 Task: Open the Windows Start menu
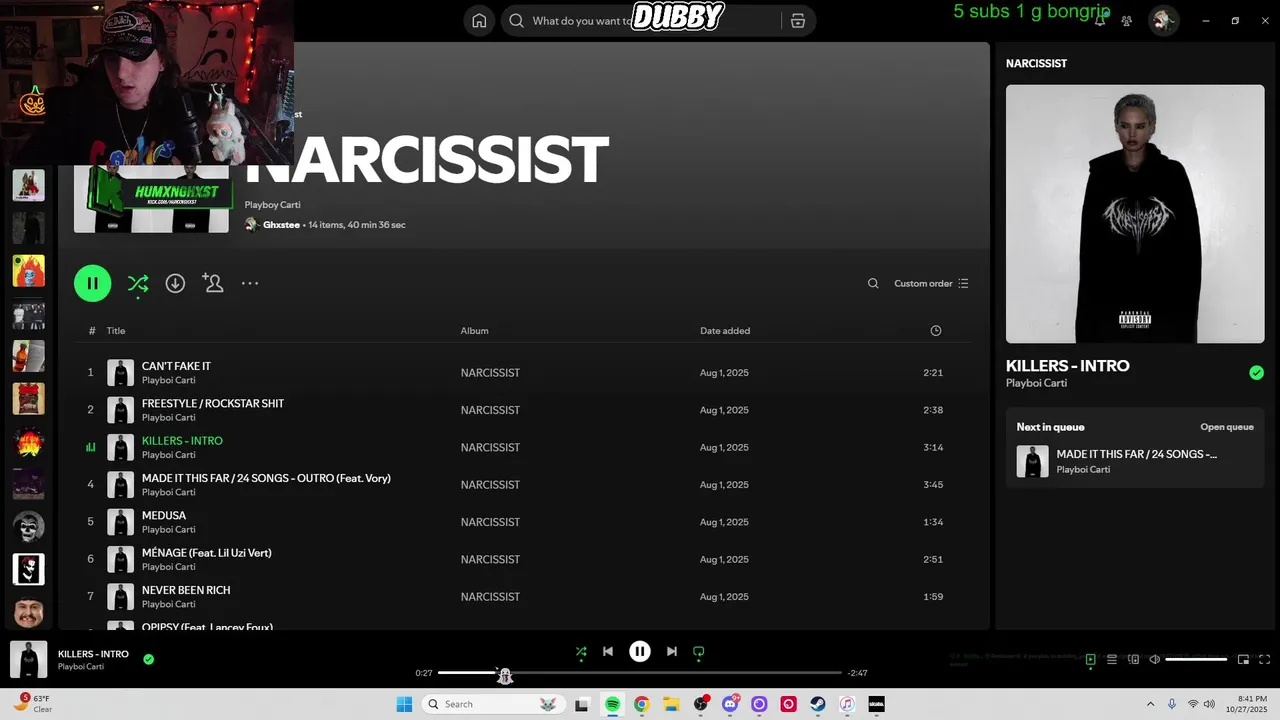(x=404, y=704)
